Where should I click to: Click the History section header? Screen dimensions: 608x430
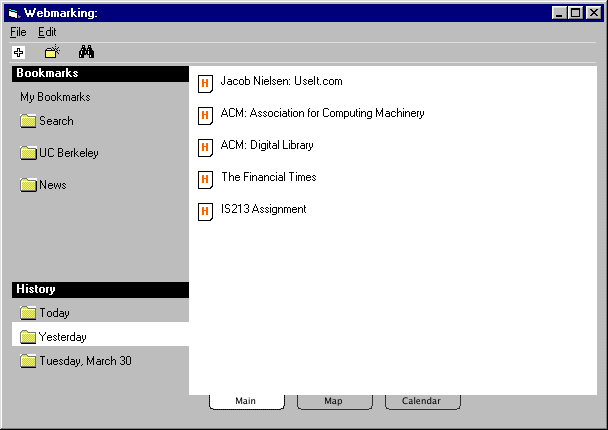(x=100, y=290)
